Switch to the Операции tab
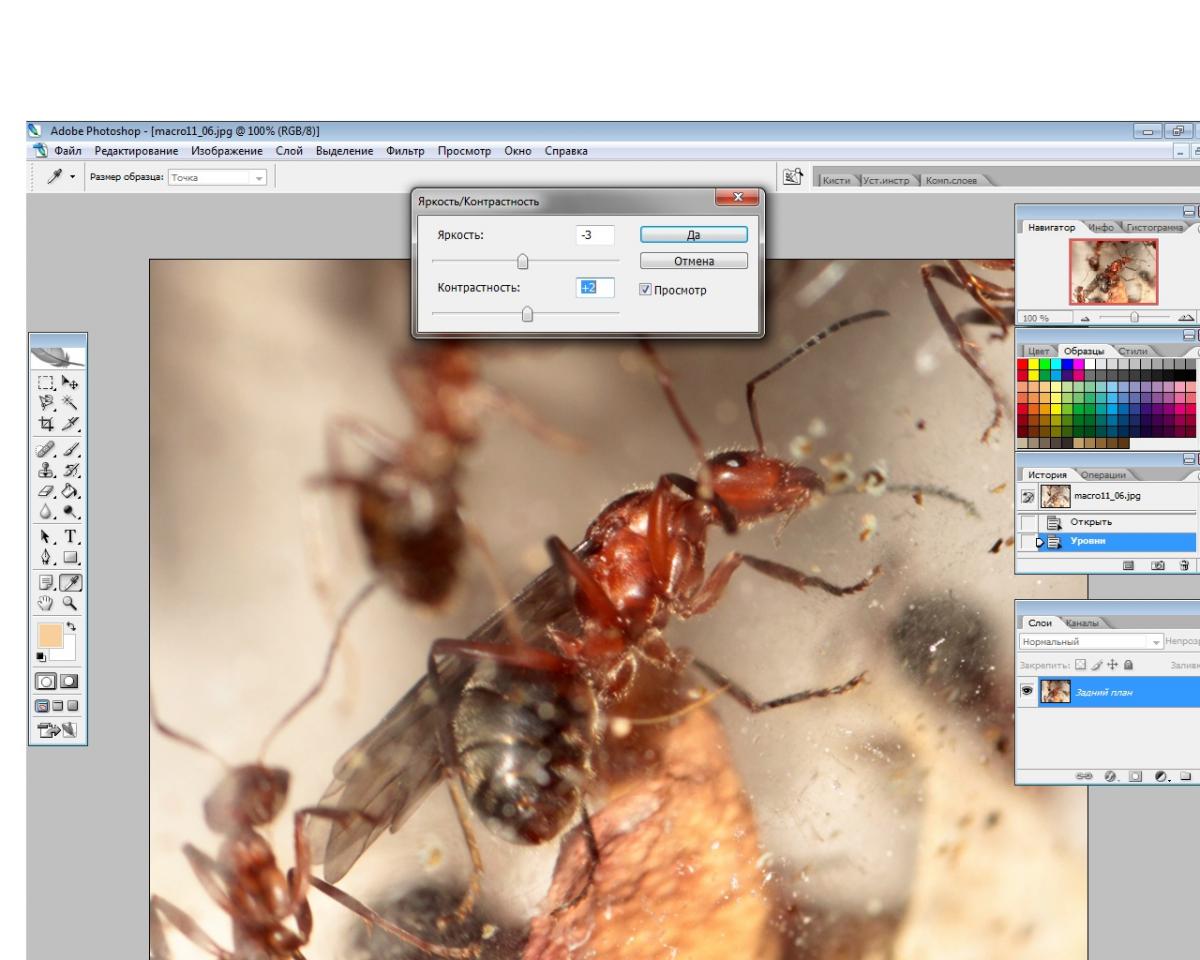The width and height of the screenshot is (1200, 960). [x=1105, y=474]
